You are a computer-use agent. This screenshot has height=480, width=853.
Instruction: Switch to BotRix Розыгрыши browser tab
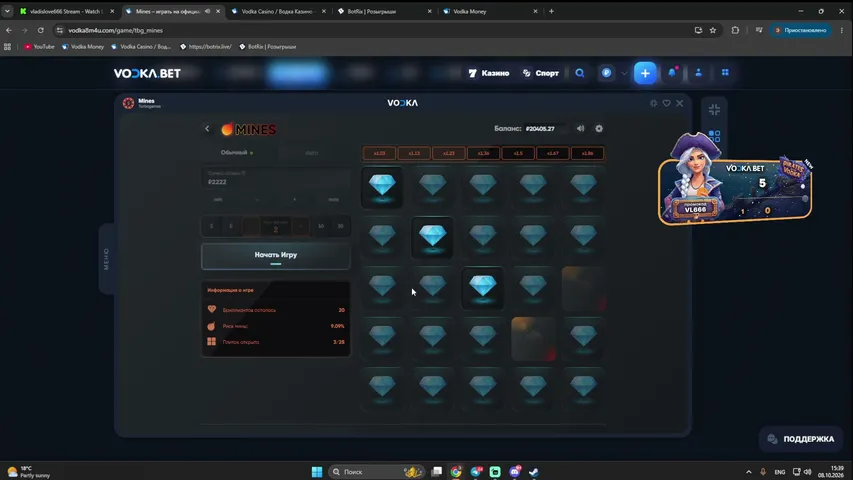click(384, 11)
